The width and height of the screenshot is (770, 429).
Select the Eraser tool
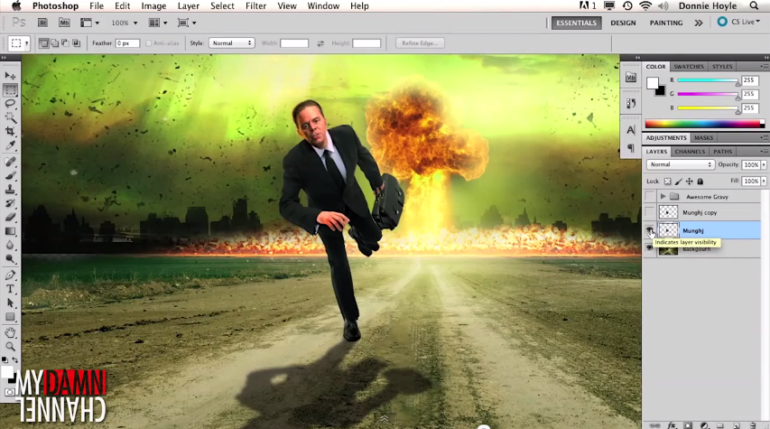click(10, 217)
